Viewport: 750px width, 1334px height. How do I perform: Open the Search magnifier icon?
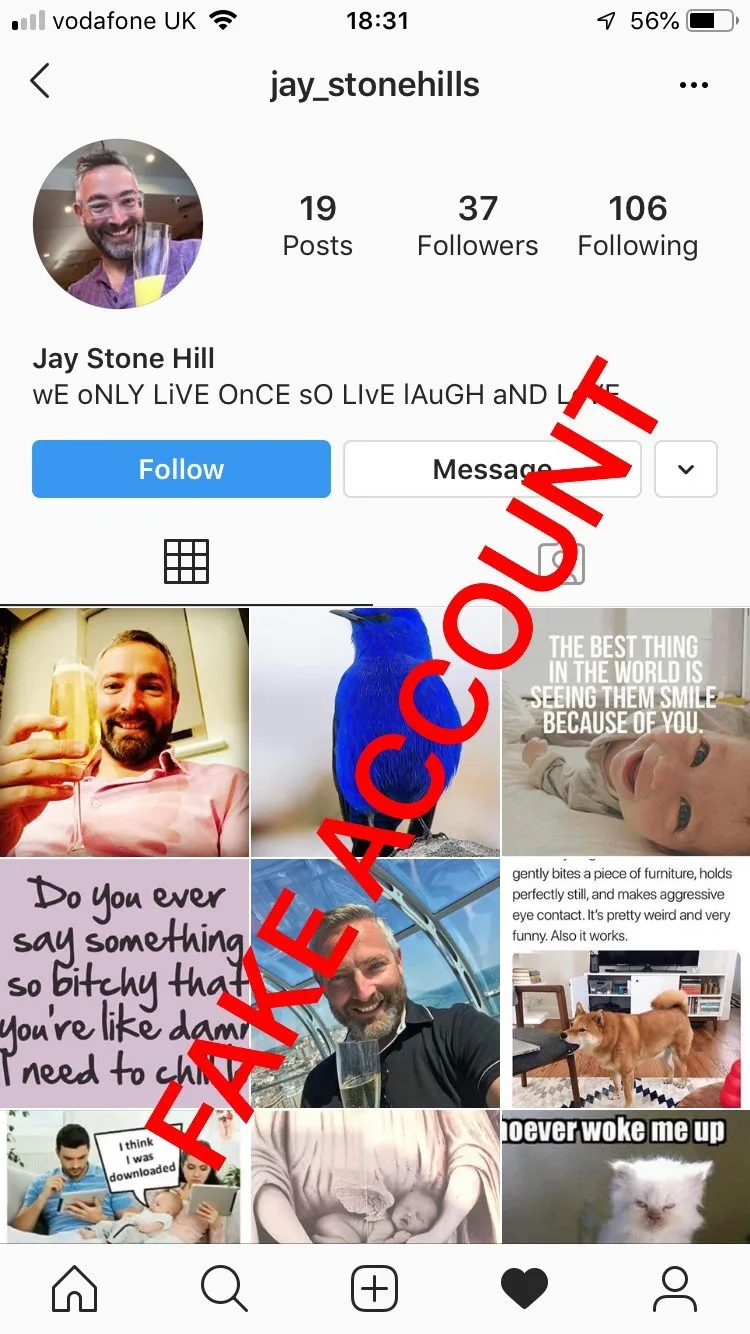tap(224, 1289)
